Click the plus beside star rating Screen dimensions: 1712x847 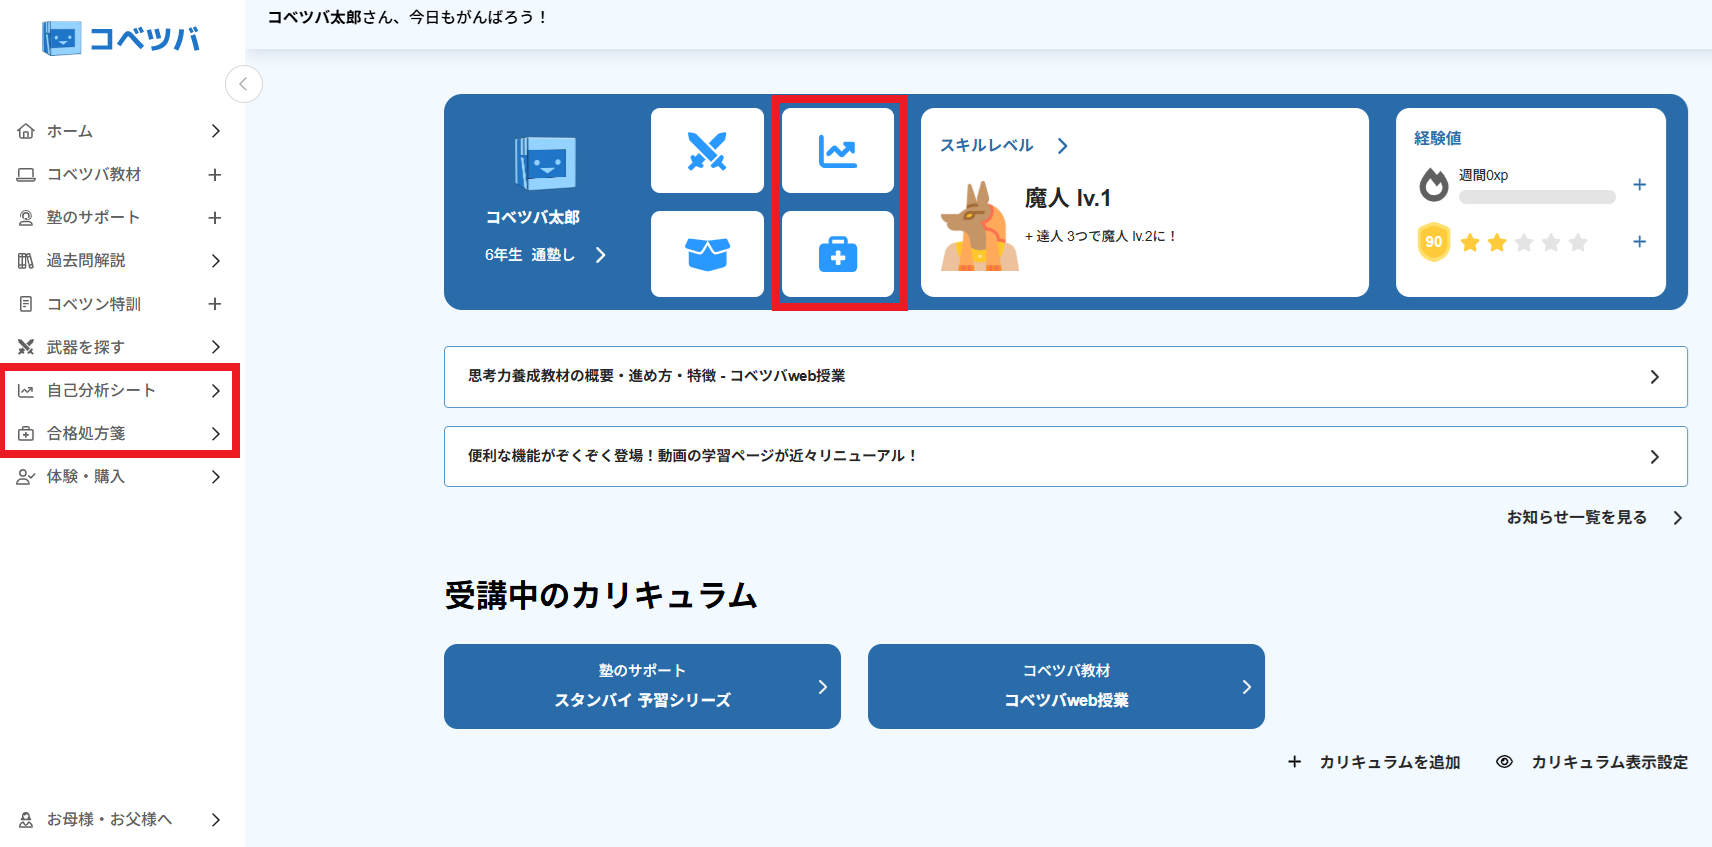tap(1640, 241)
